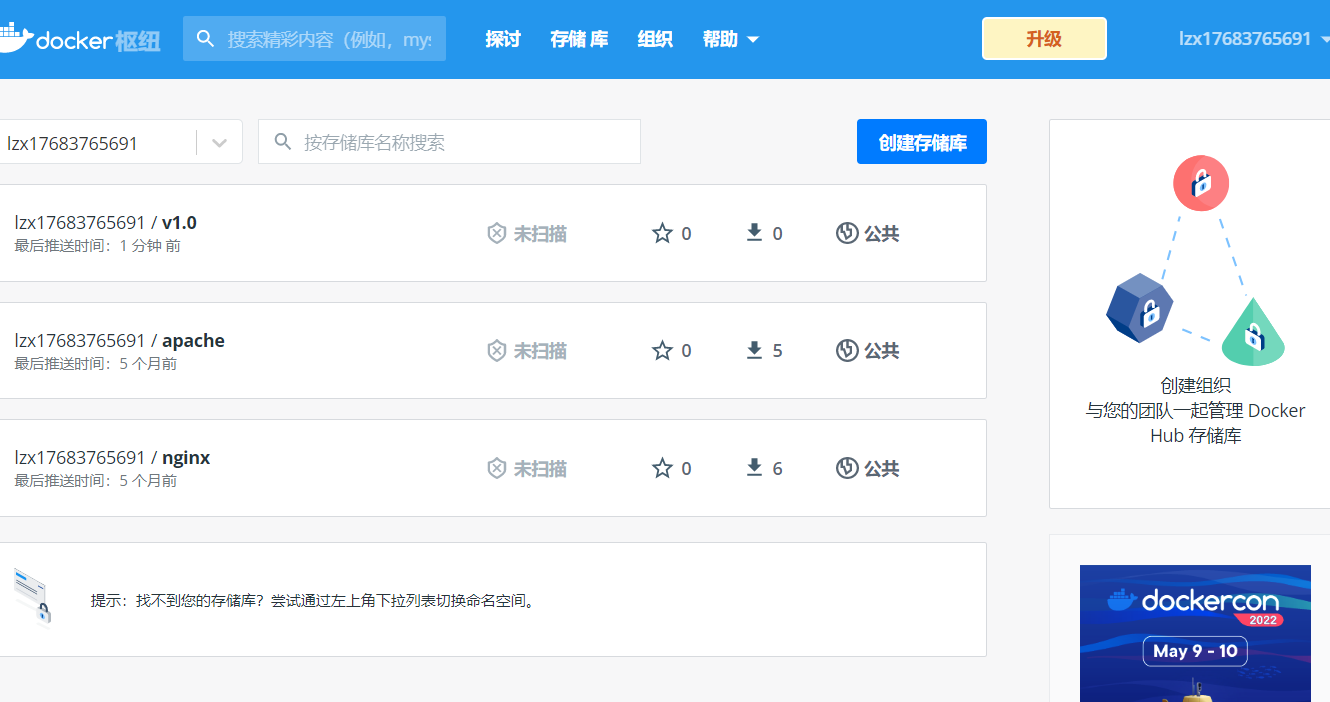The height and width of the screenshot is (702, 1330).
Task: Open the 帮助 help dropdown menu
Action: click(730, 39)
